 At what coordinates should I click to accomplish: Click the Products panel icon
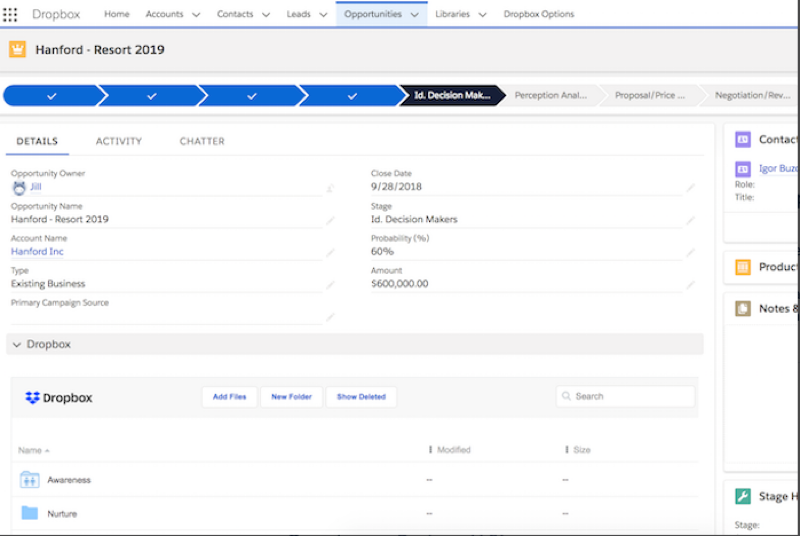coord(742,267)
